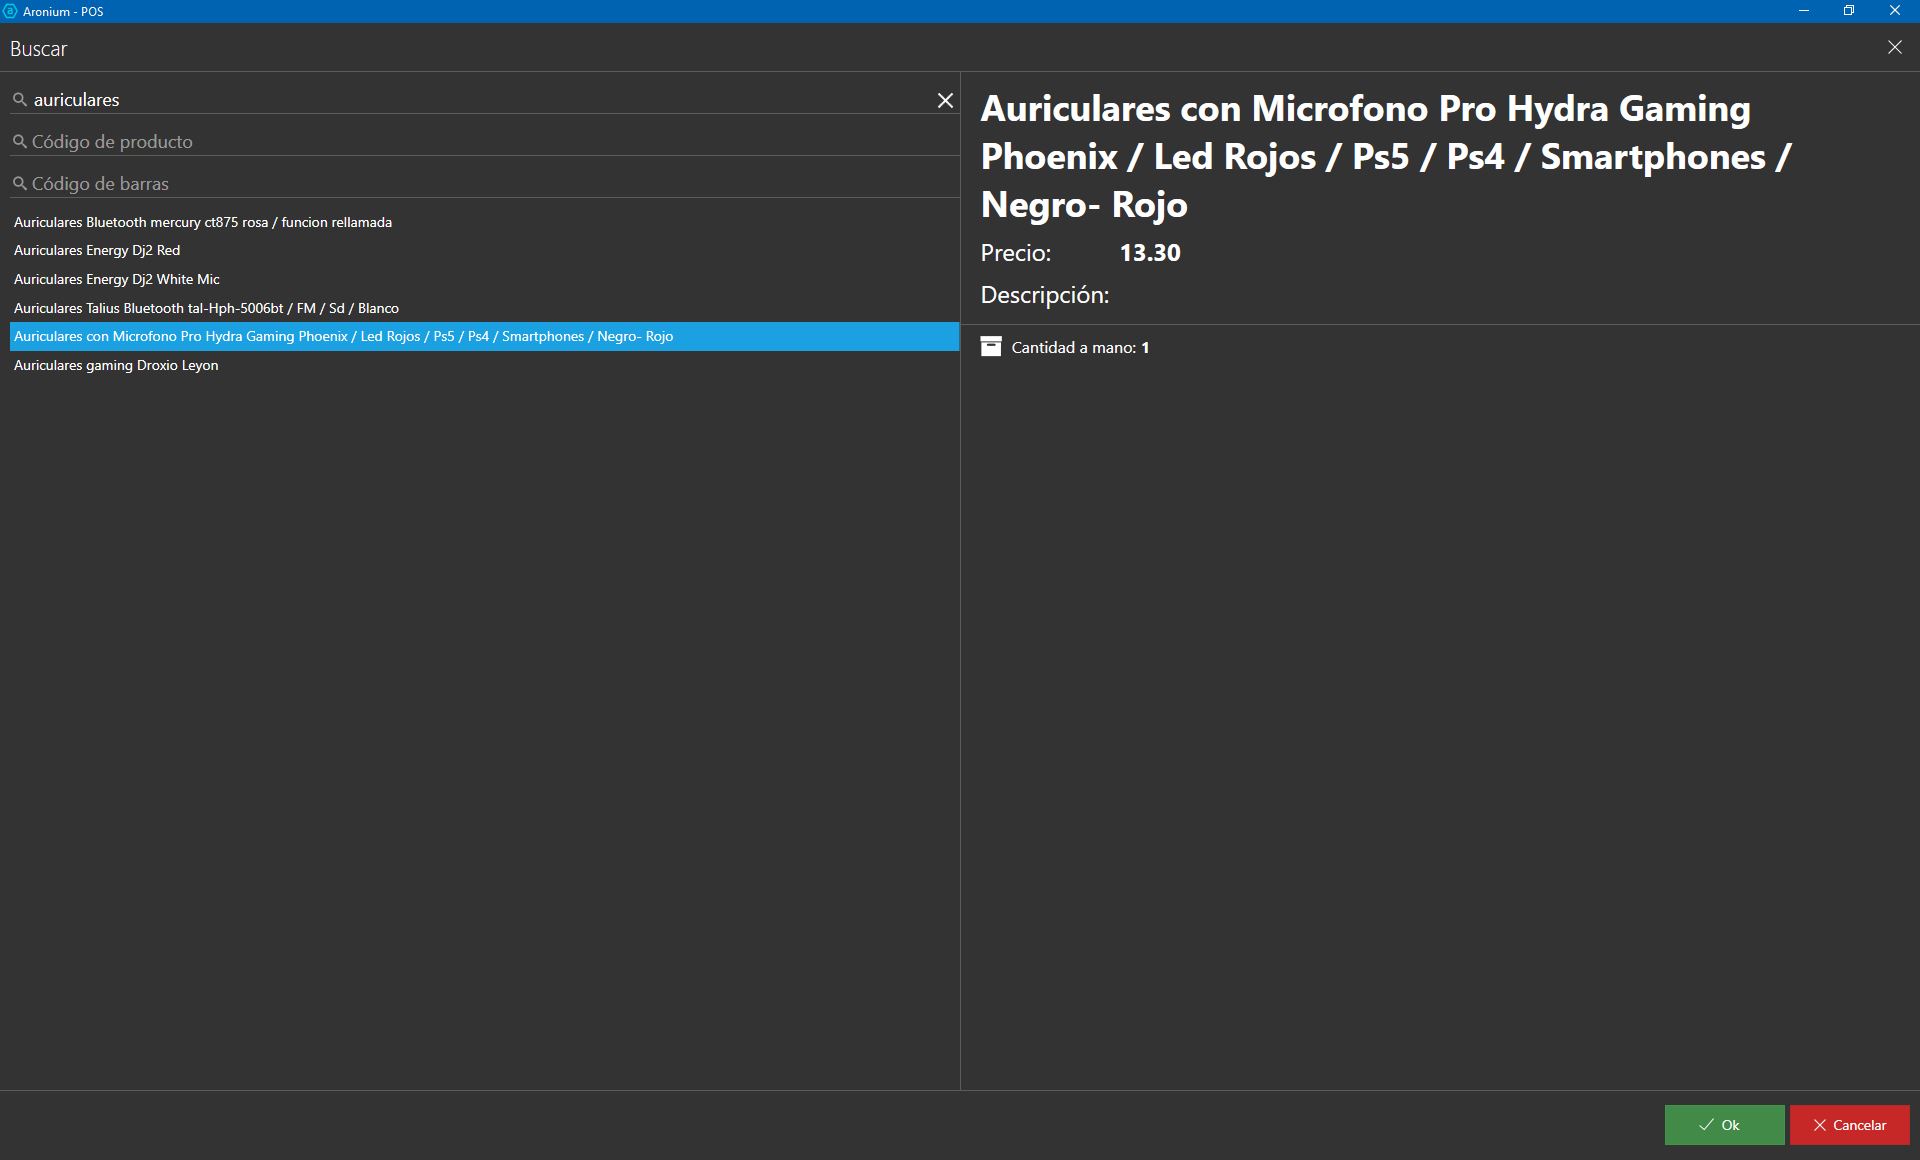This screenshot has width=1920, height=1160.
Task: Focus the auriculares name search field
Action: point(480,100)
